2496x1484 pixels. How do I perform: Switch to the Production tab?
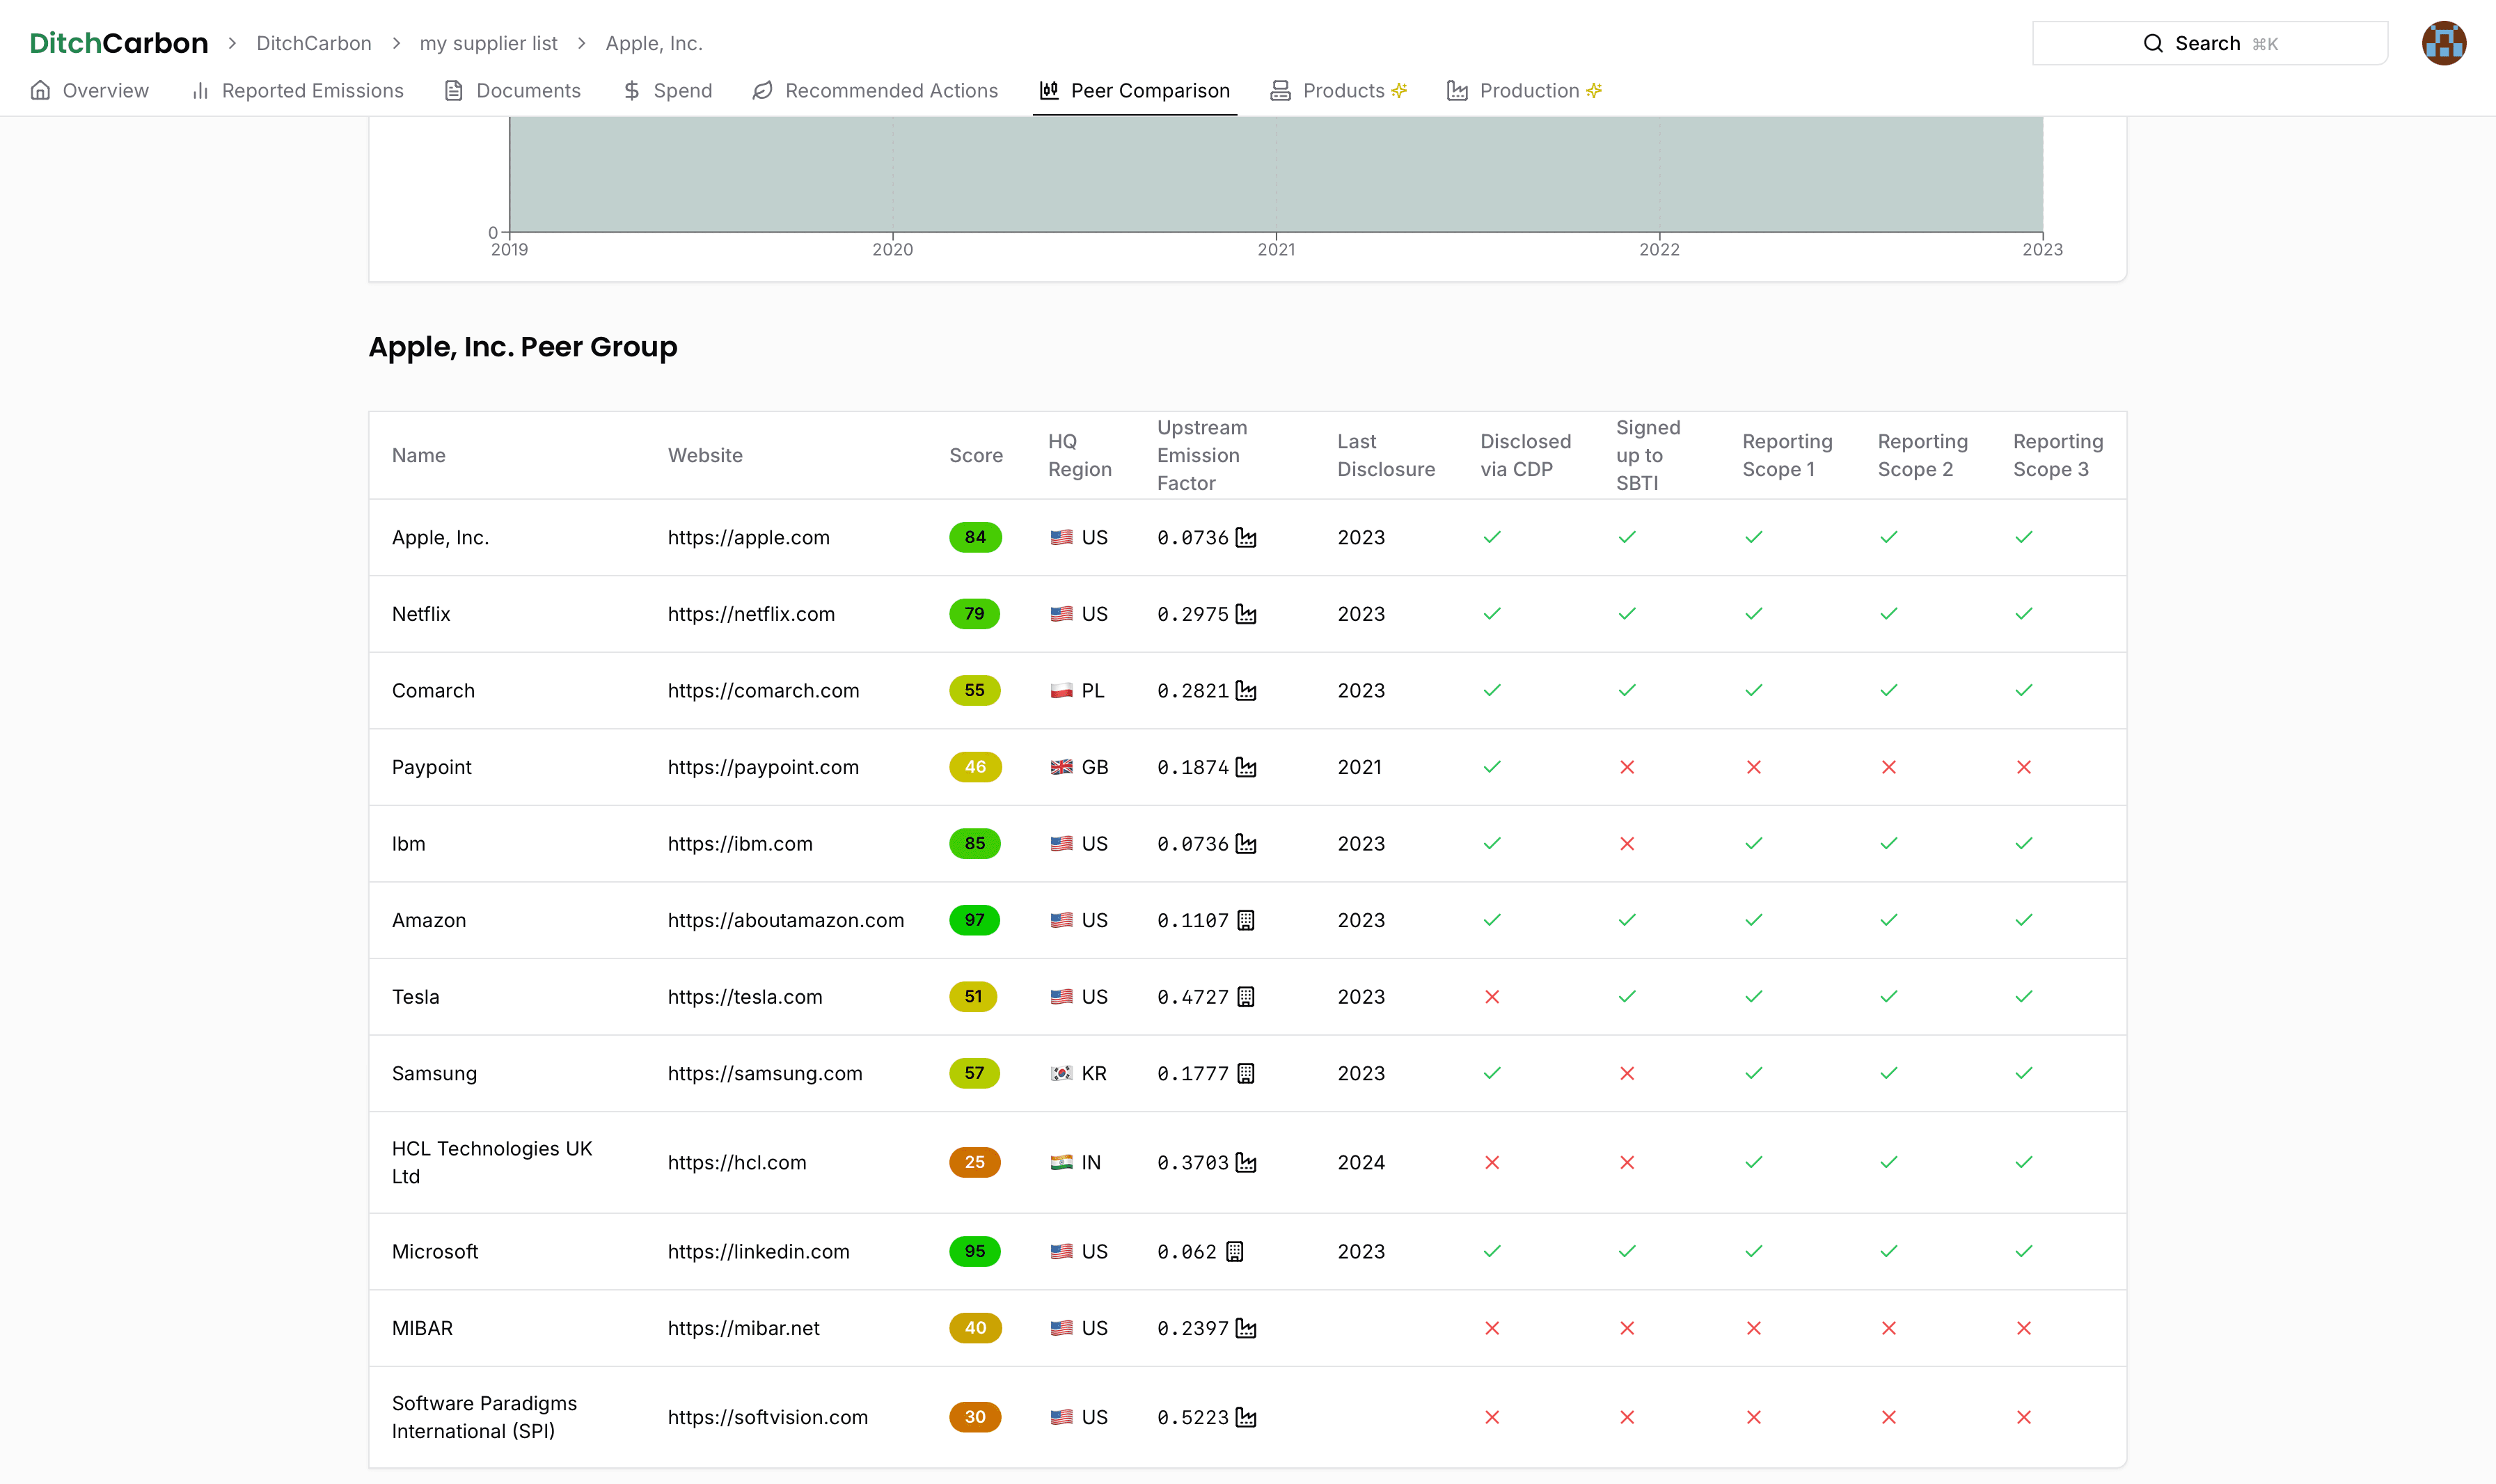tap(1524, 91)
